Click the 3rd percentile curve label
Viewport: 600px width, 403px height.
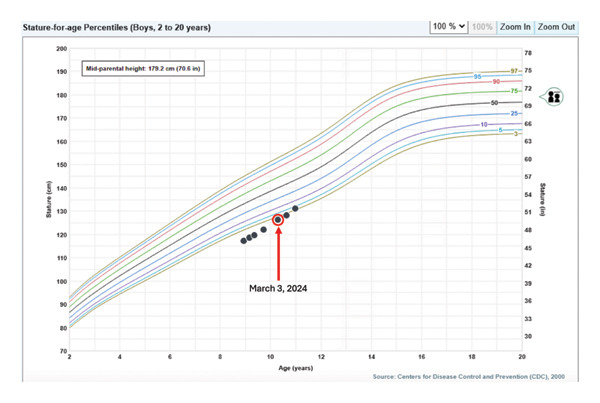click(516, 134)
